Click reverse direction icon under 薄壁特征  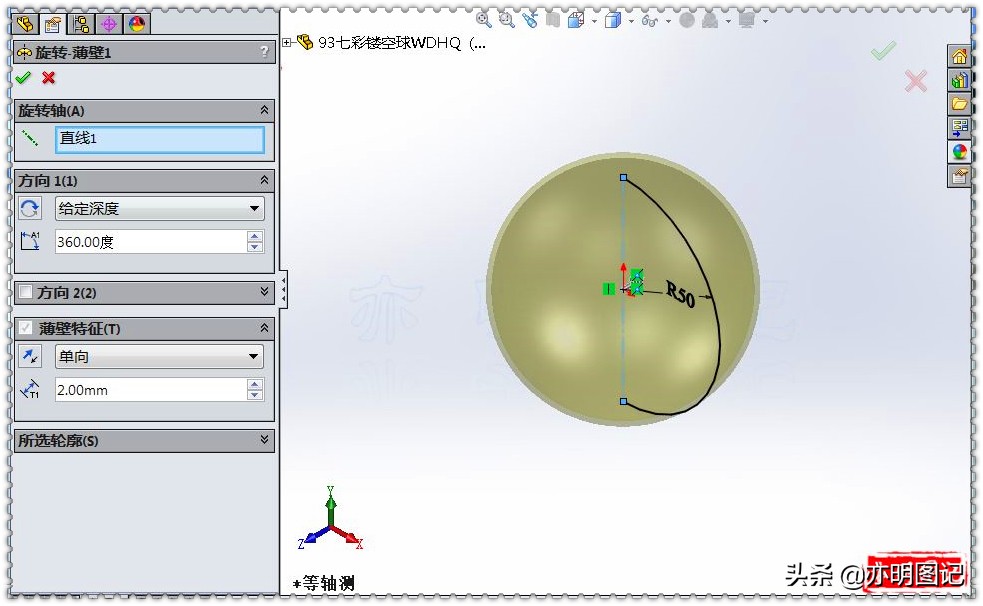point(30,356)
